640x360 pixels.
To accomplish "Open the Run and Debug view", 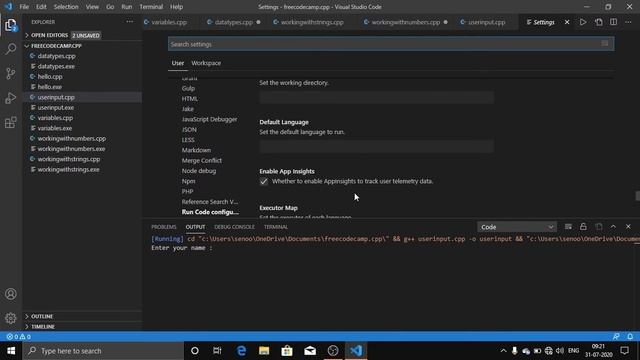I will pyautogui.click(x=11, y=98).
